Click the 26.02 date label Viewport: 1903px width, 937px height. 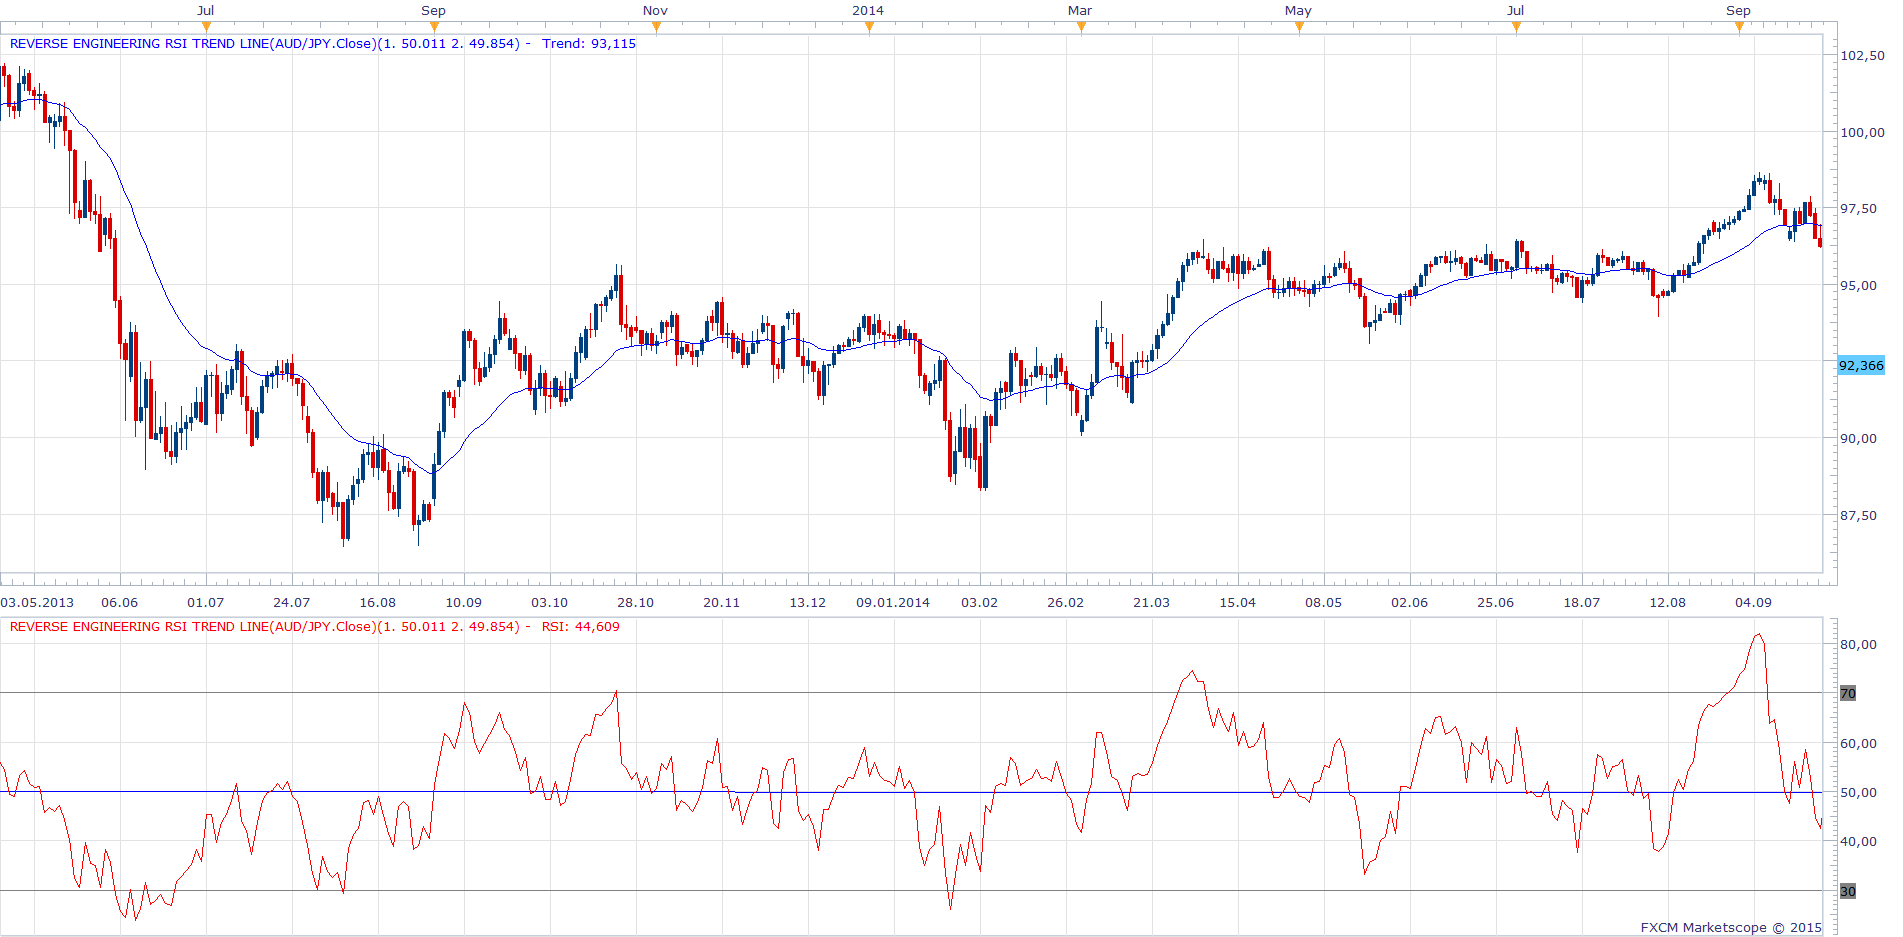tap(1066, 602)
